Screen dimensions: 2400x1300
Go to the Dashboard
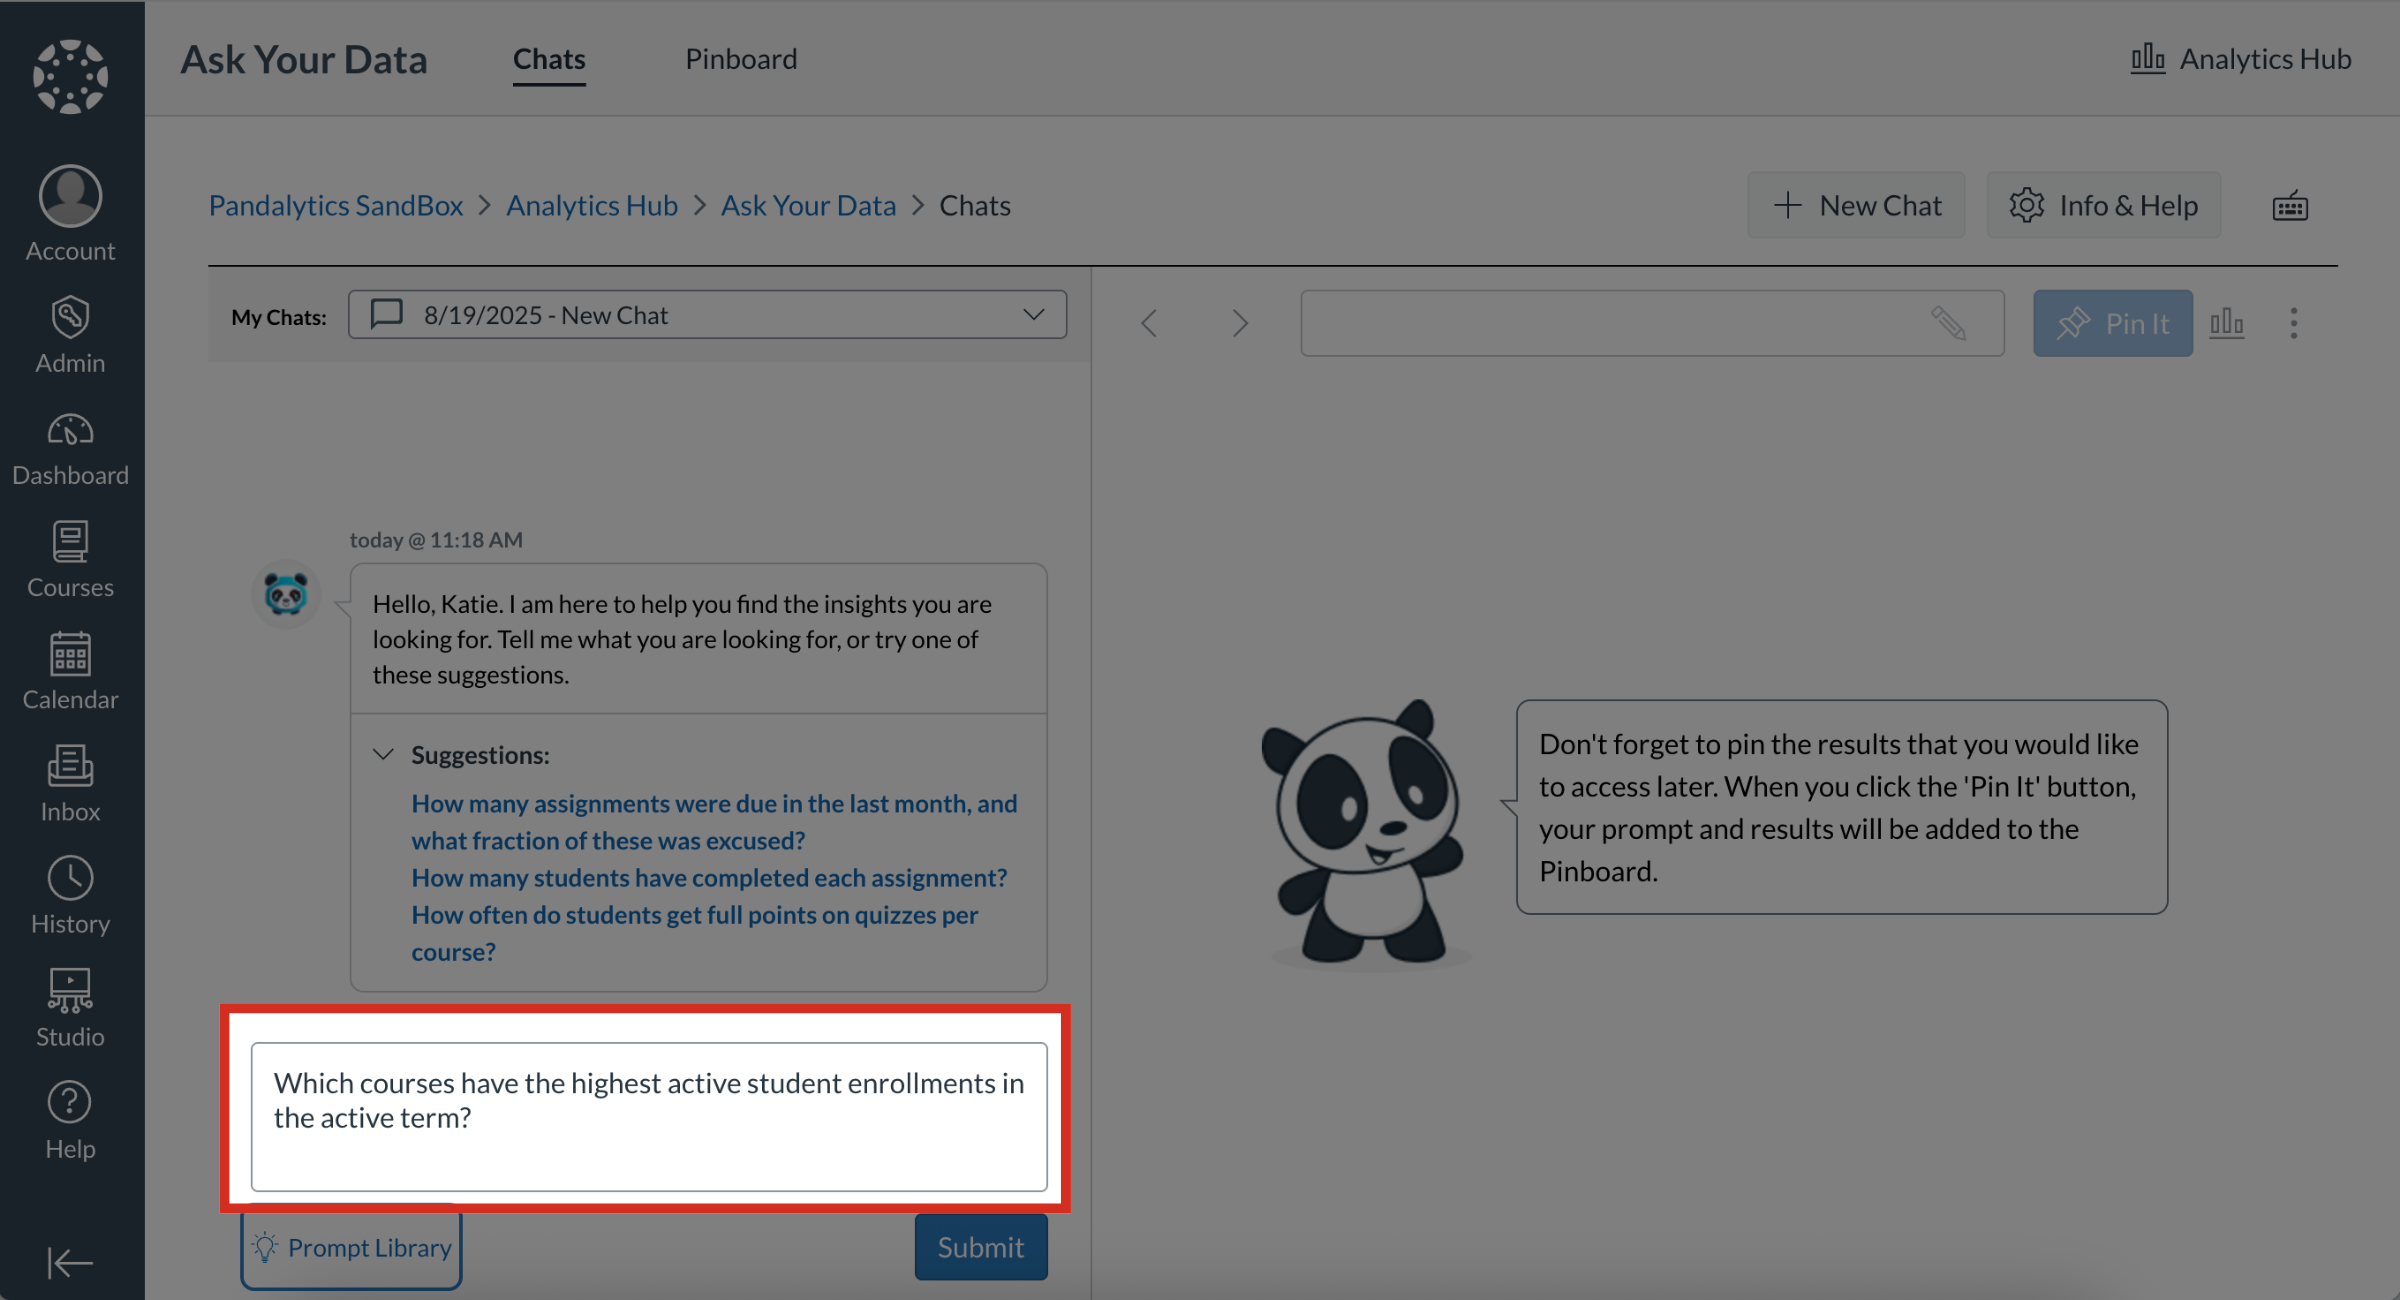(x=70, y=449)
